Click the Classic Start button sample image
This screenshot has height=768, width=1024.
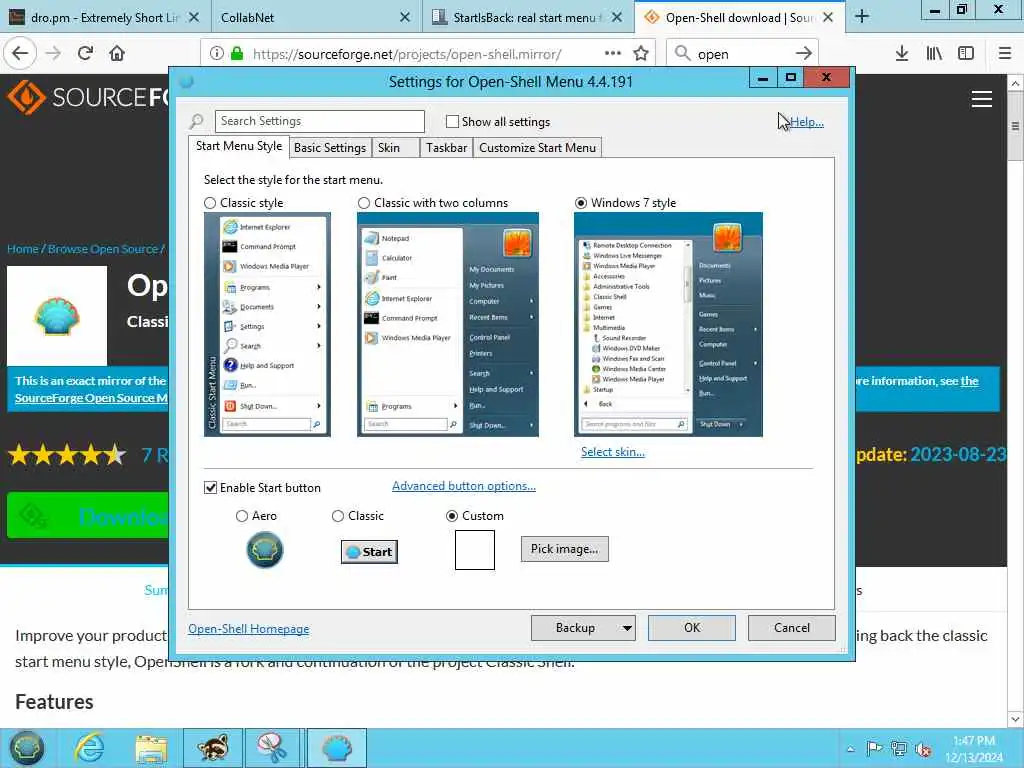click(370, 552)
